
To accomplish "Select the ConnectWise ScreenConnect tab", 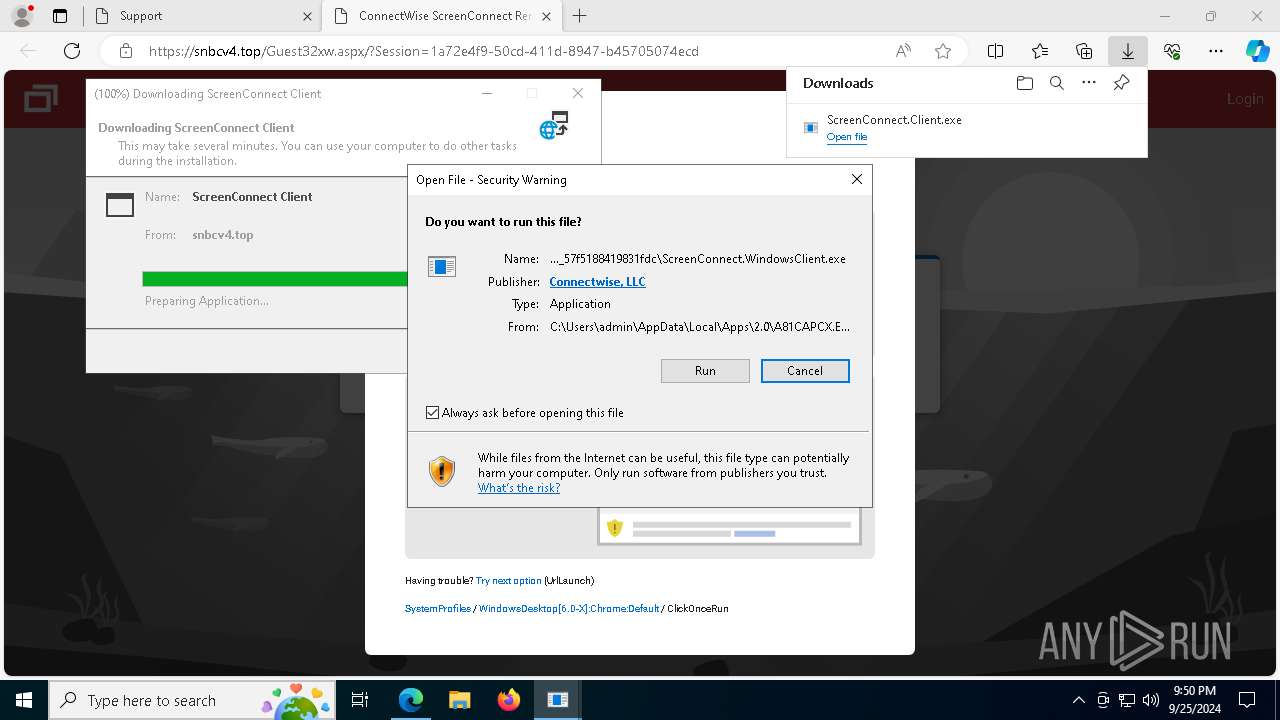I will 444,16.
